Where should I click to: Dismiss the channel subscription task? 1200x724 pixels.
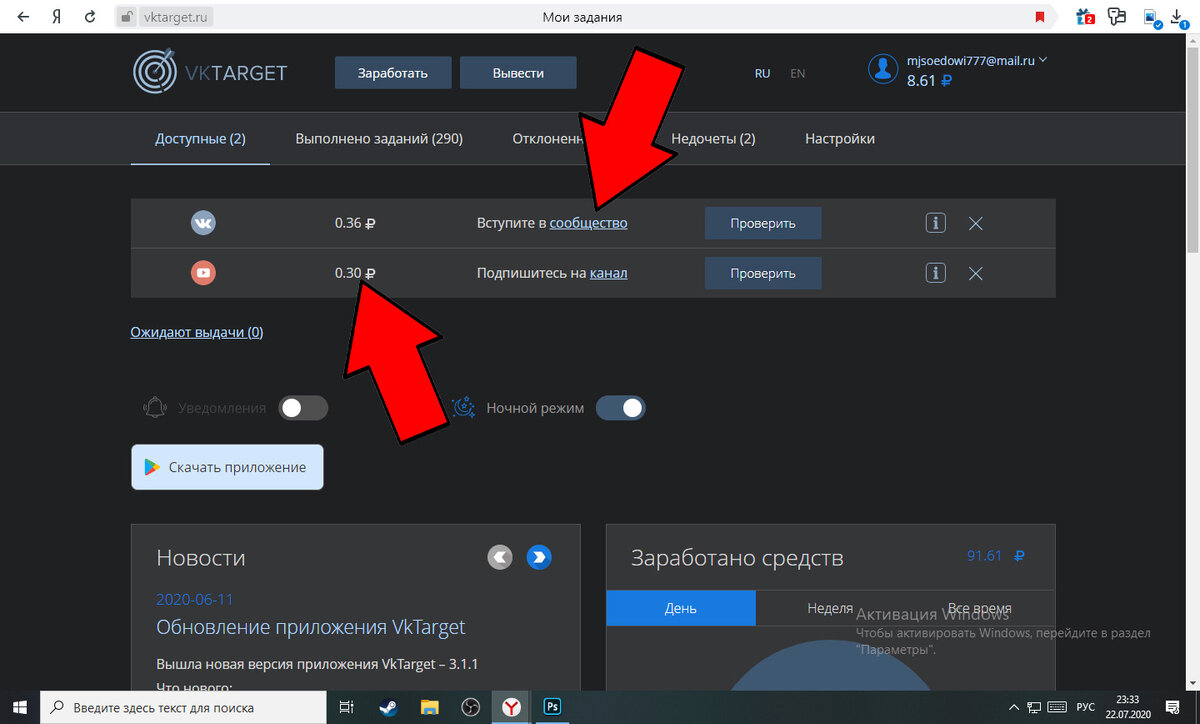pos(976,273)
